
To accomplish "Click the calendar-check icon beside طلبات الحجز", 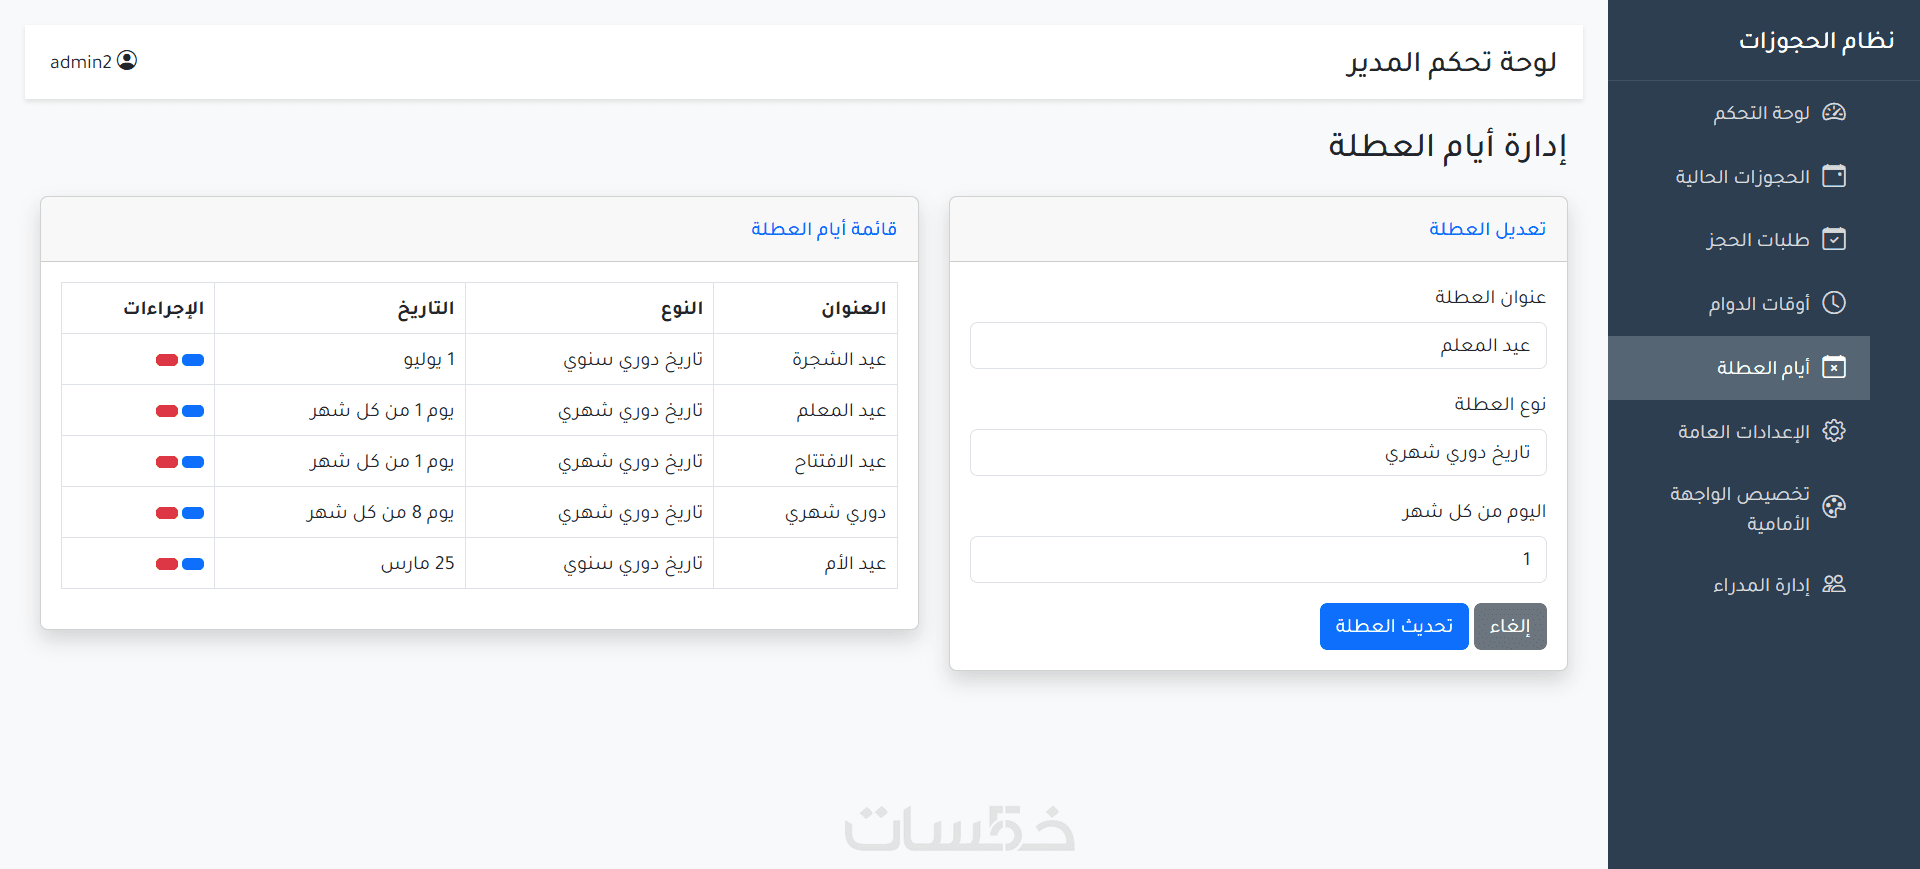I will point(1834,239).
